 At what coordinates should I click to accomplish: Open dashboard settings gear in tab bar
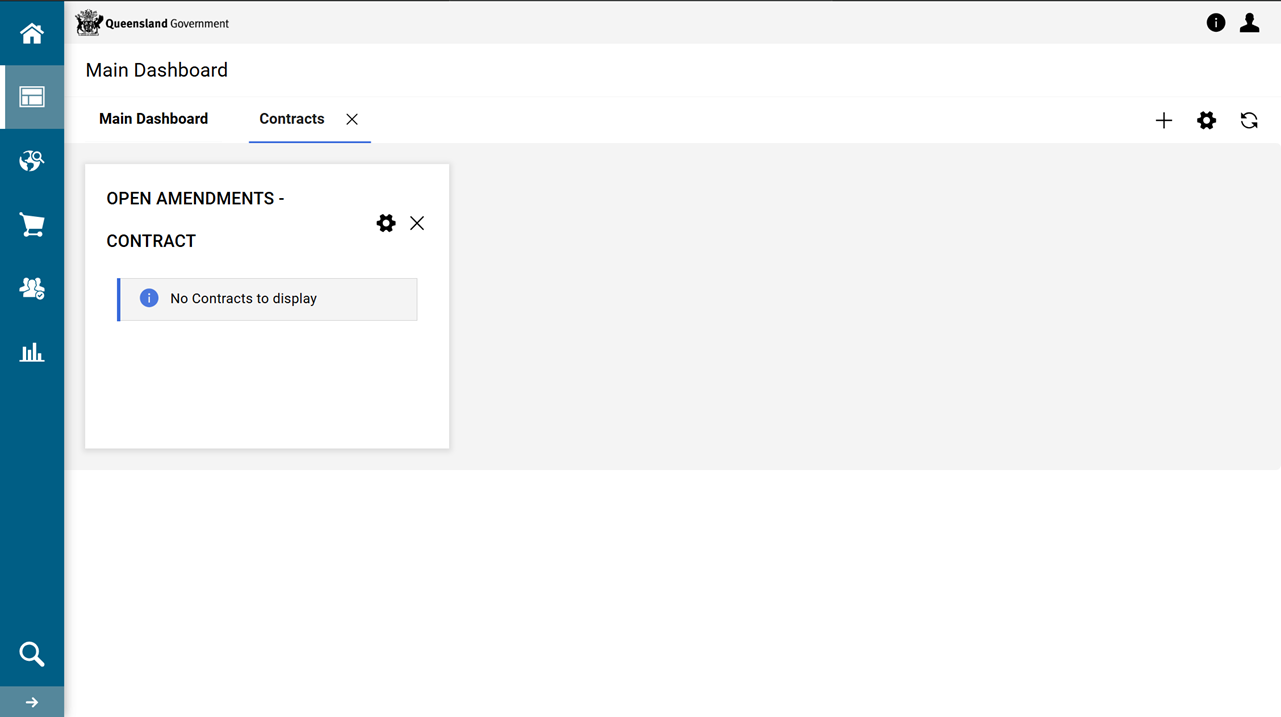click(1206, 121)
